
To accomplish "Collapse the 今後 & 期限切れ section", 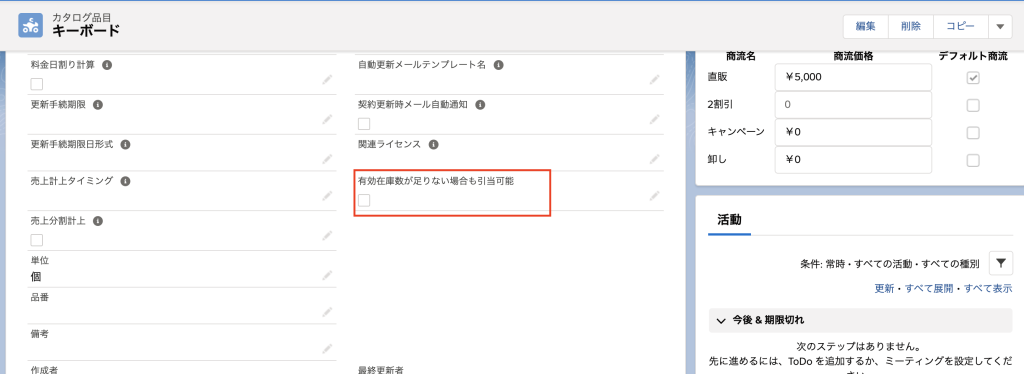I will [722, 320].
